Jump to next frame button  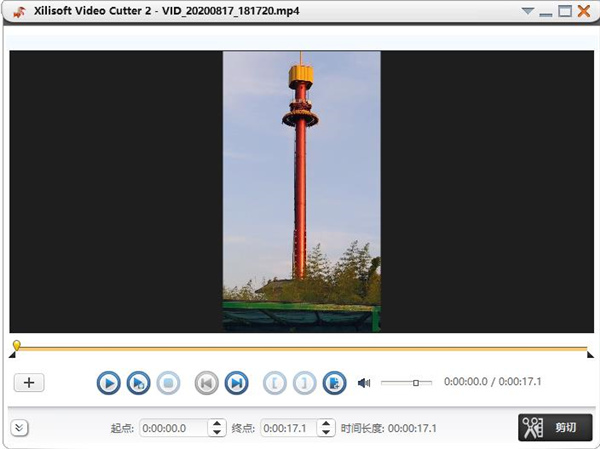[x=236, y=383]
